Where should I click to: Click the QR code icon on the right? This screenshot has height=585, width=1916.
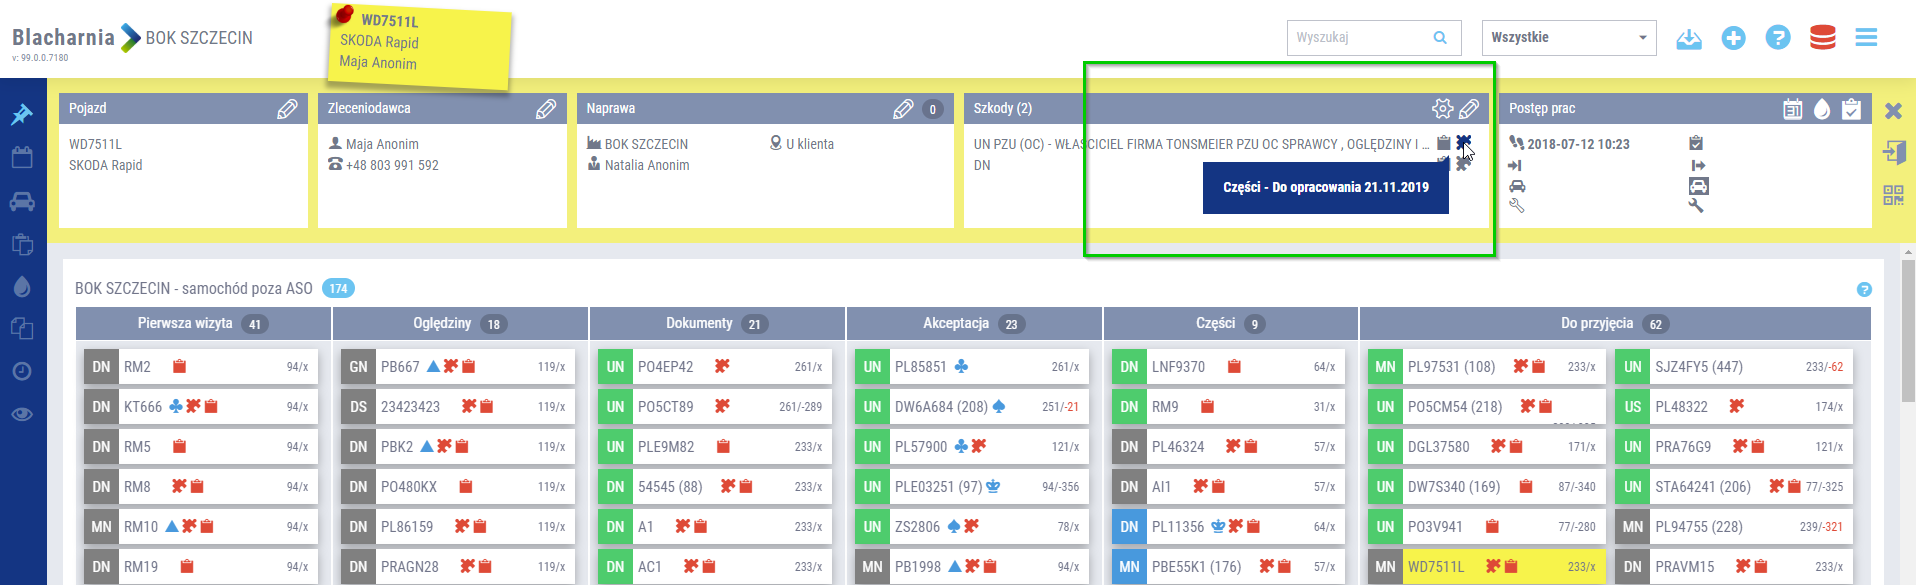tap(1893, 195)
